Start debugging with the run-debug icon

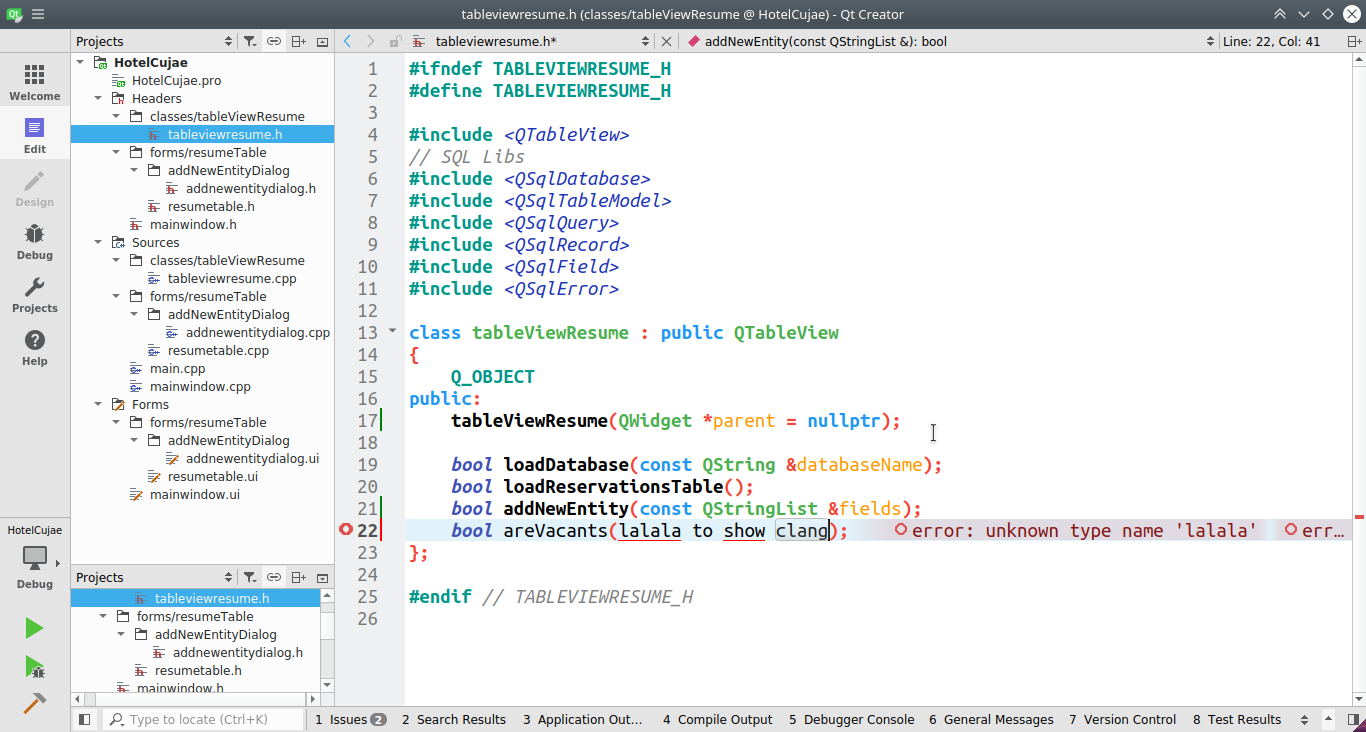click(34, 666)
